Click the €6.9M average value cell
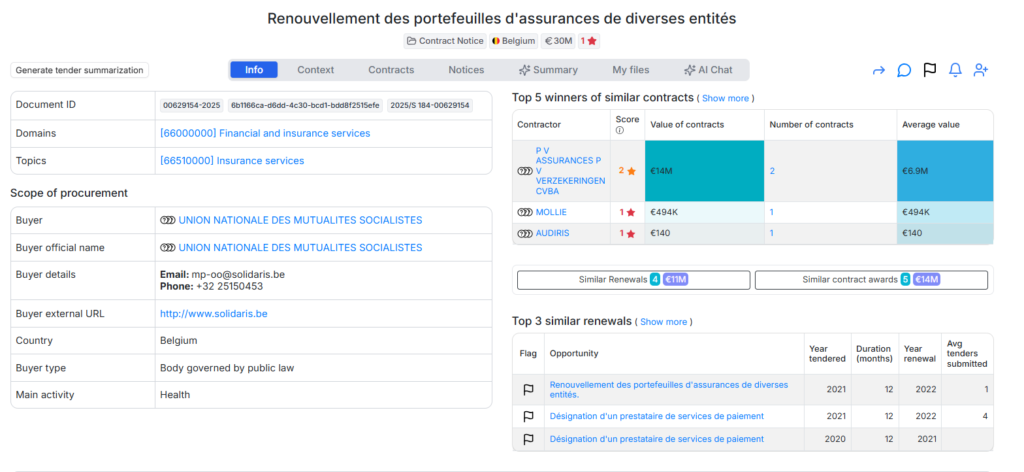1024x472 pixels. click(945, 171)
